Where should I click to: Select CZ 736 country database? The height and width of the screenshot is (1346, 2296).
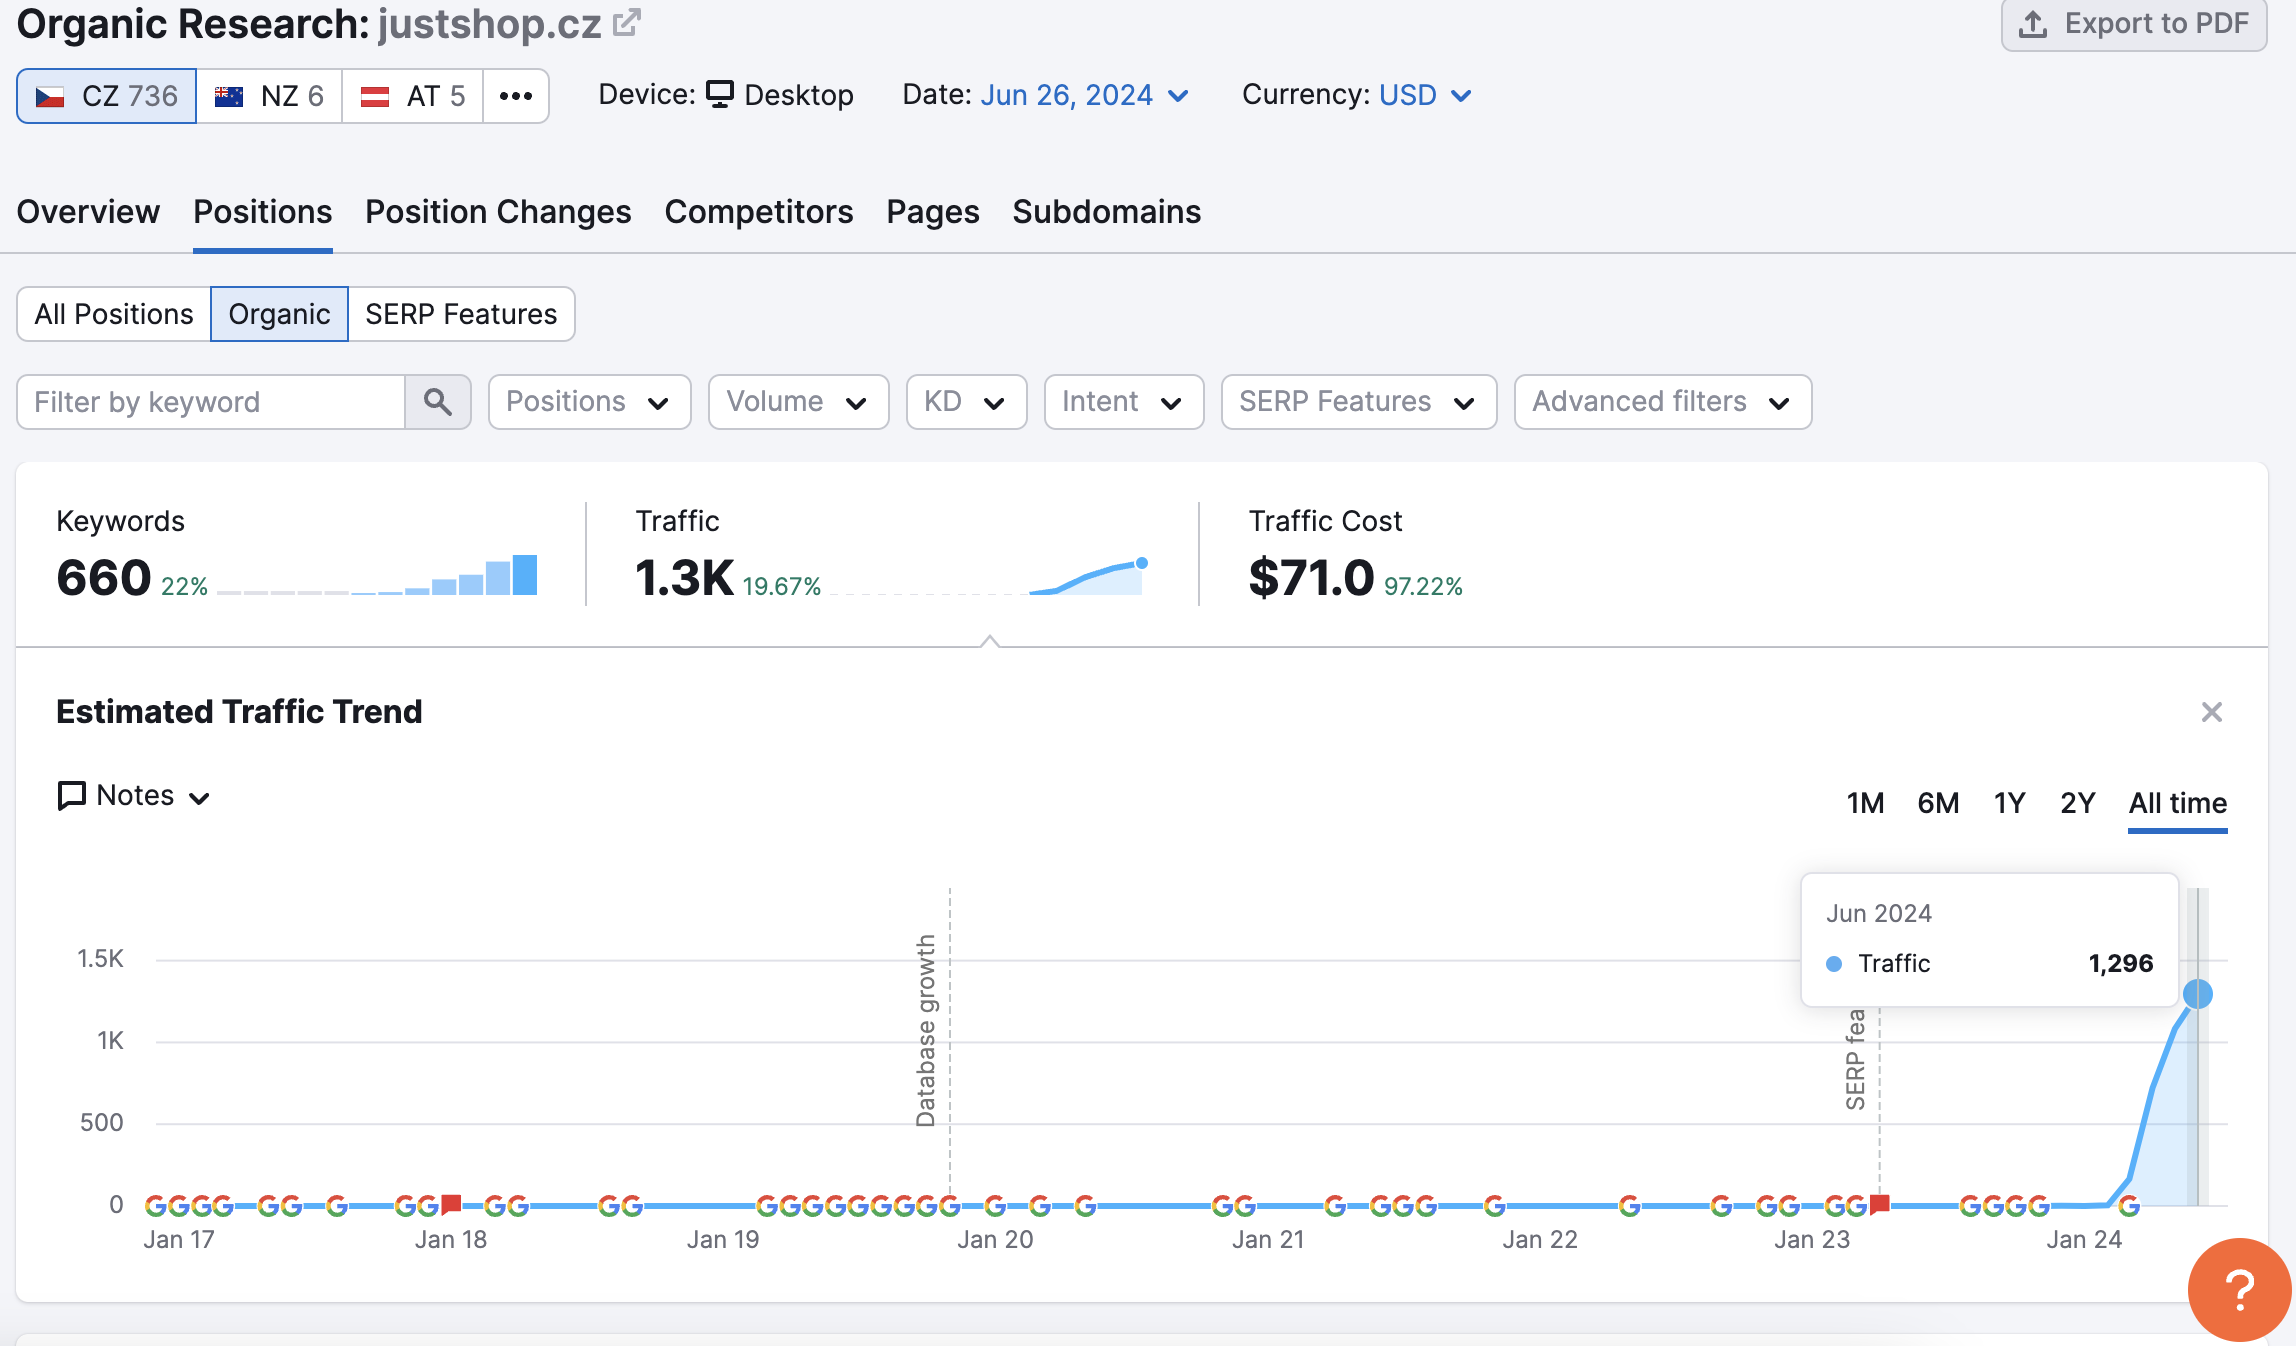click(x=107, y=96)
